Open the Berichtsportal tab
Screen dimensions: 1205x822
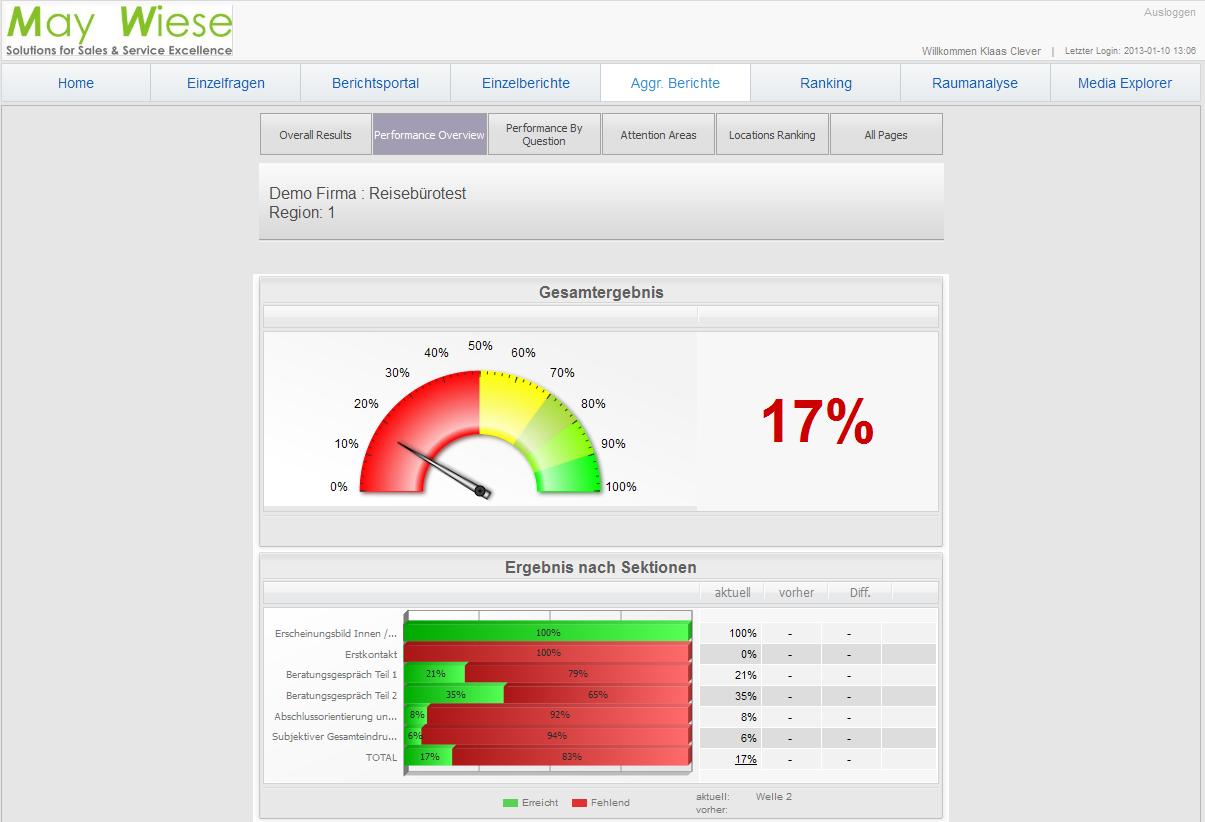pos(376,83)
